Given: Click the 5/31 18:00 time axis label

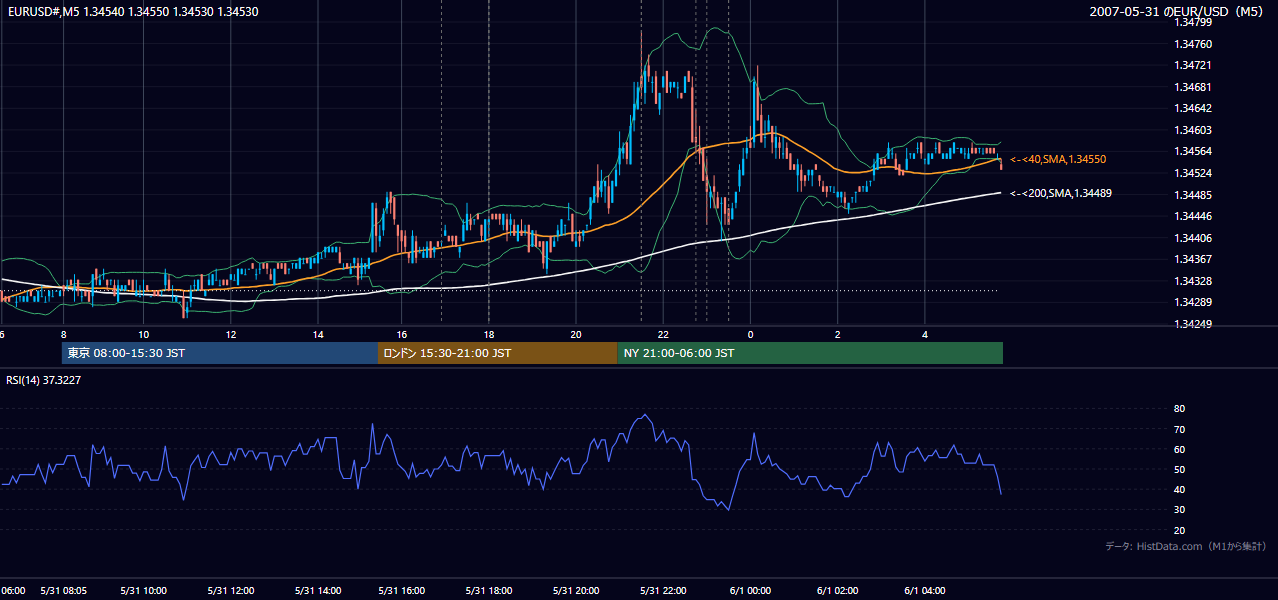Looking at the screenshot, I should click(490, 590).
